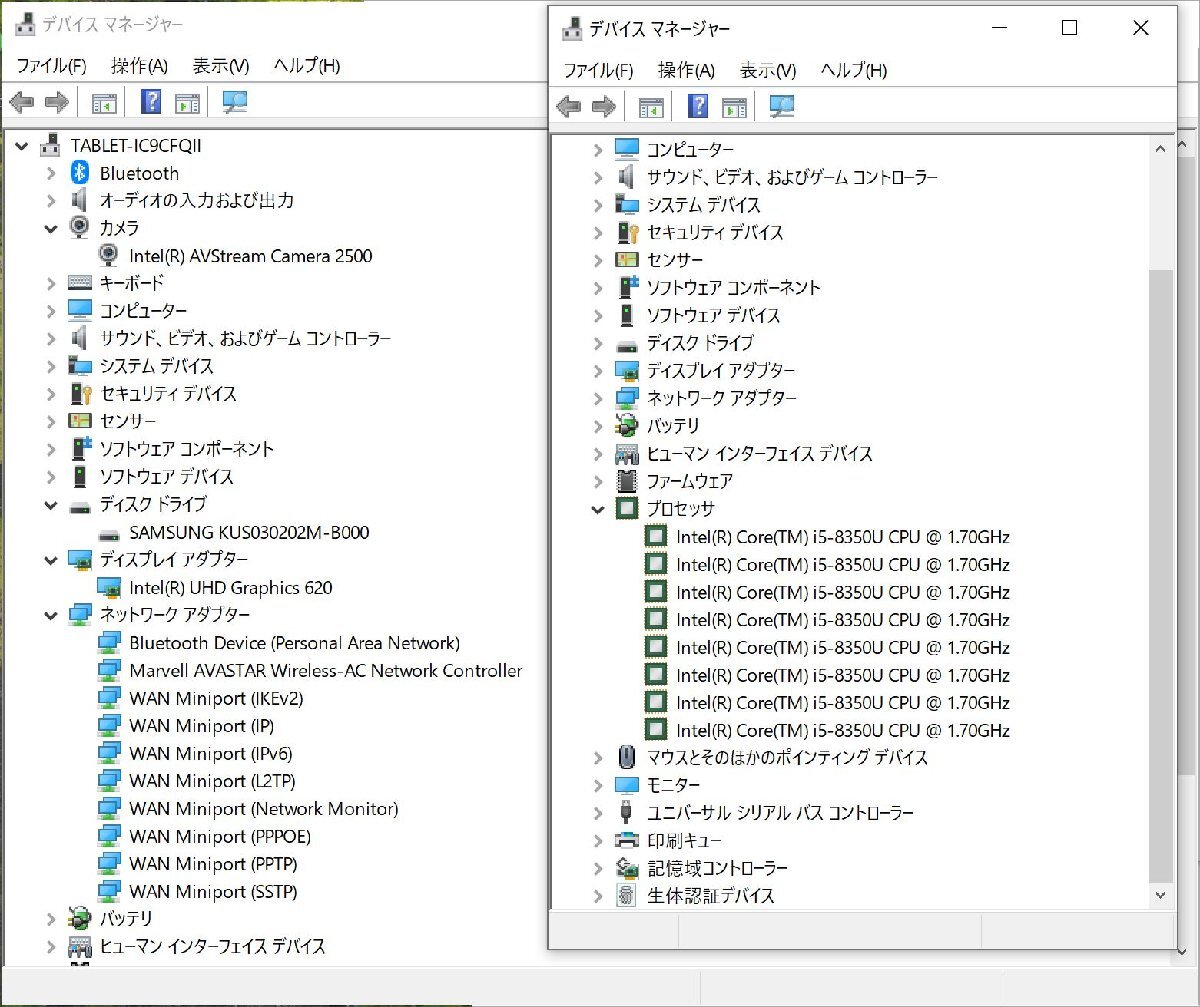Click Help icon in right window toolbar

pyautogui.click(x=698, y=106)
